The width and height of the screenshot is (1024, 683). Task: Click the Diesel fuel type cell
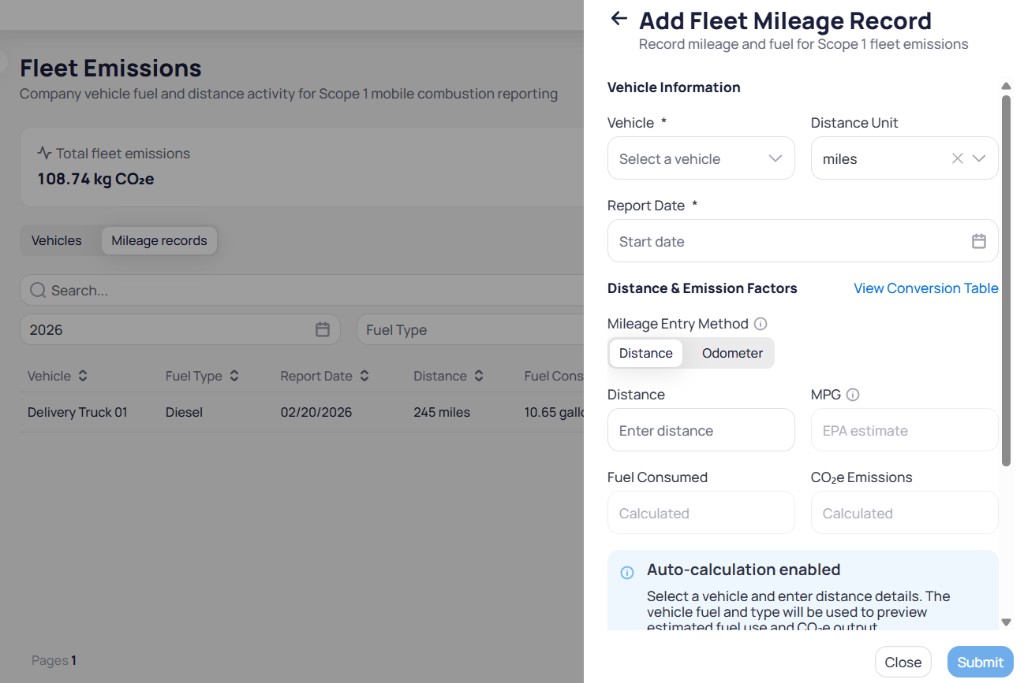pos(184,412)
